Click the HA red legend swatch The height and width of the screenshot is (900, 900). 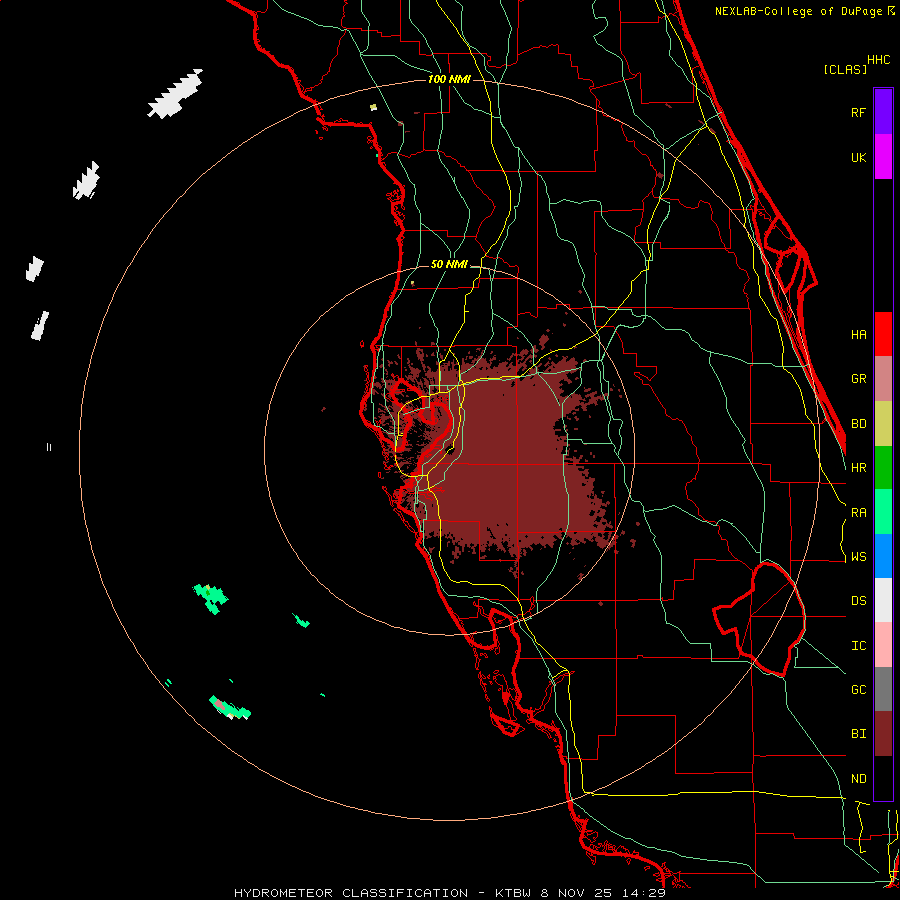pos(883,334)
